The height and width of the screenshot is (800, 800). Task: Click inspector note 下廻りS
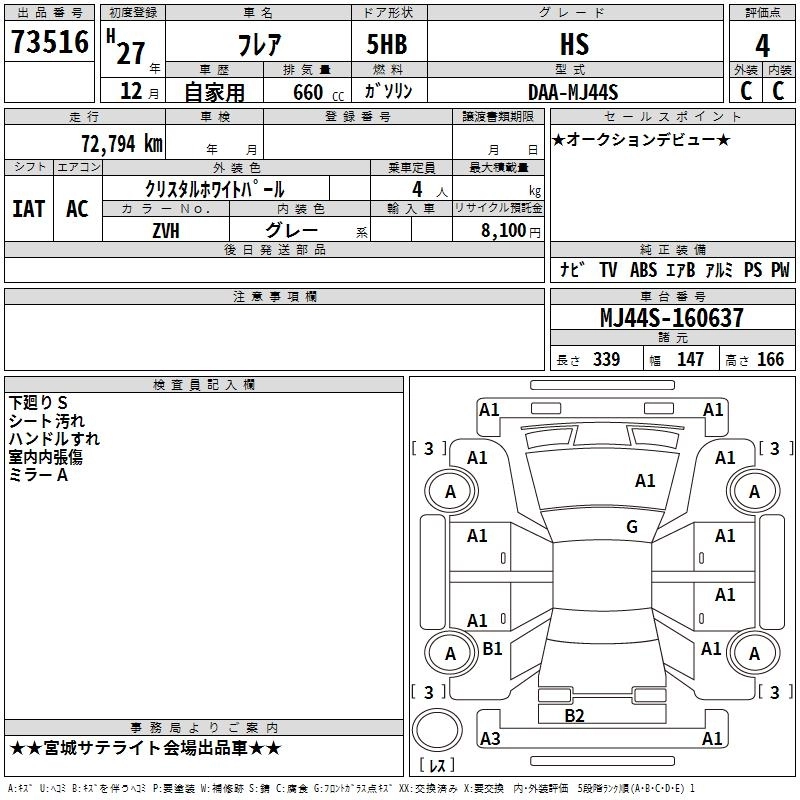[x=38, y=403]
